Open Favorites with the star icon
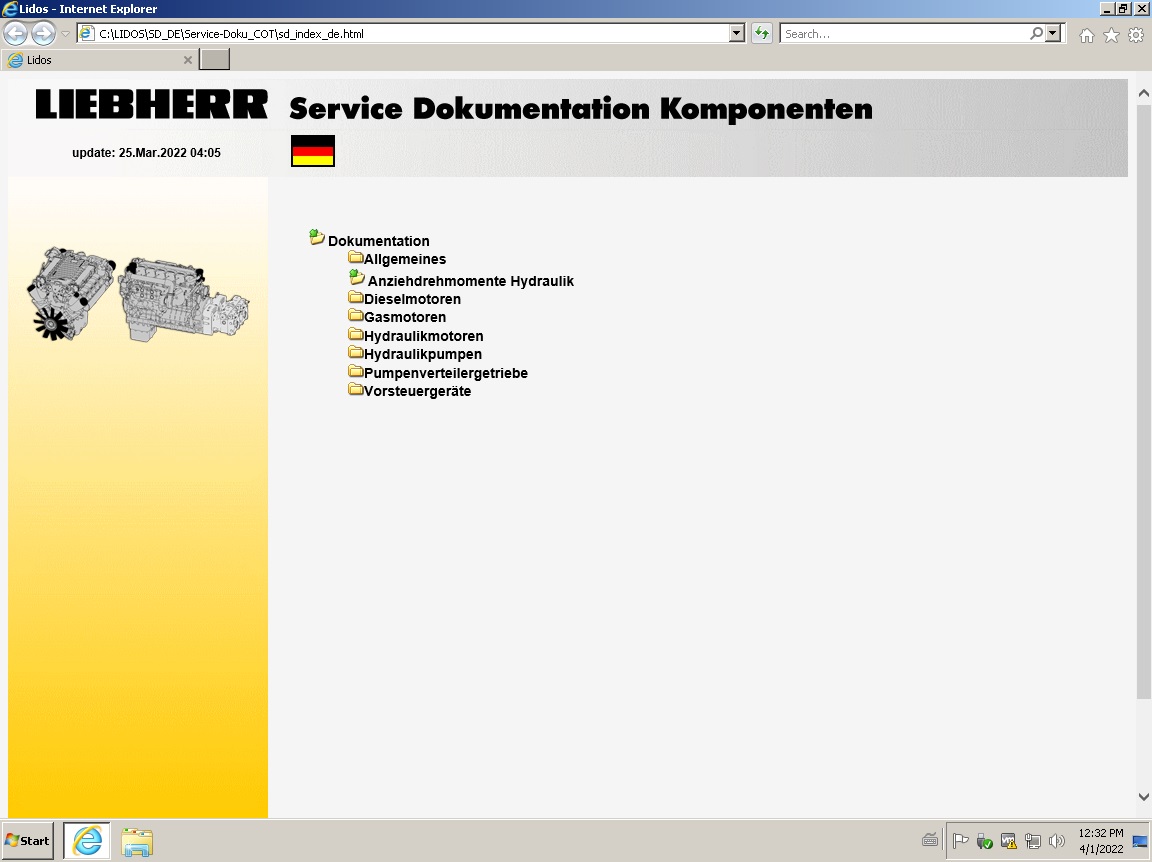This screenshot has height=862, width=1152. [1112, 35]
